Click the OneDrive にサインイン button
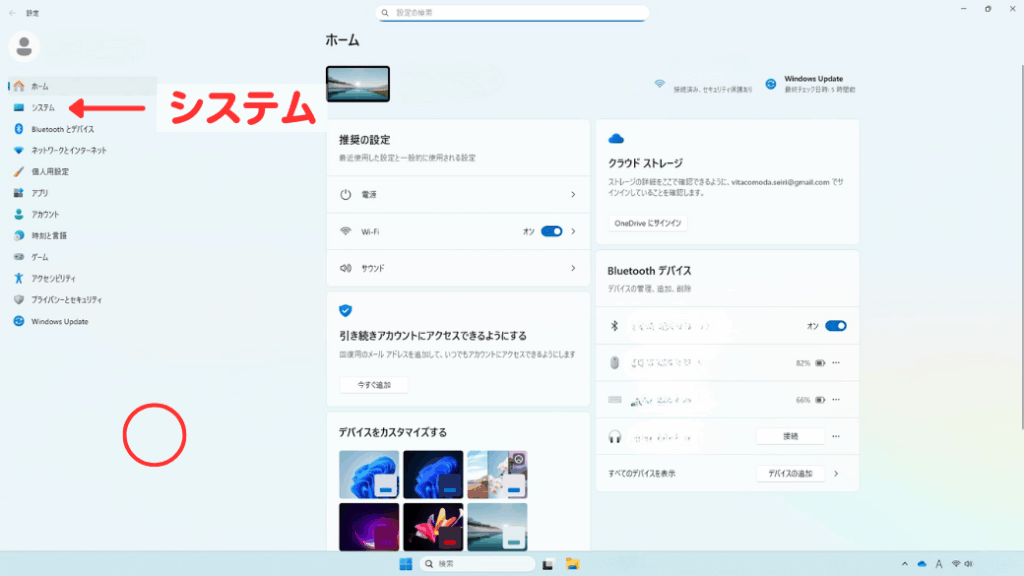Image resolution: width=1024 pixels, height=576 pixels. point(648,223)
